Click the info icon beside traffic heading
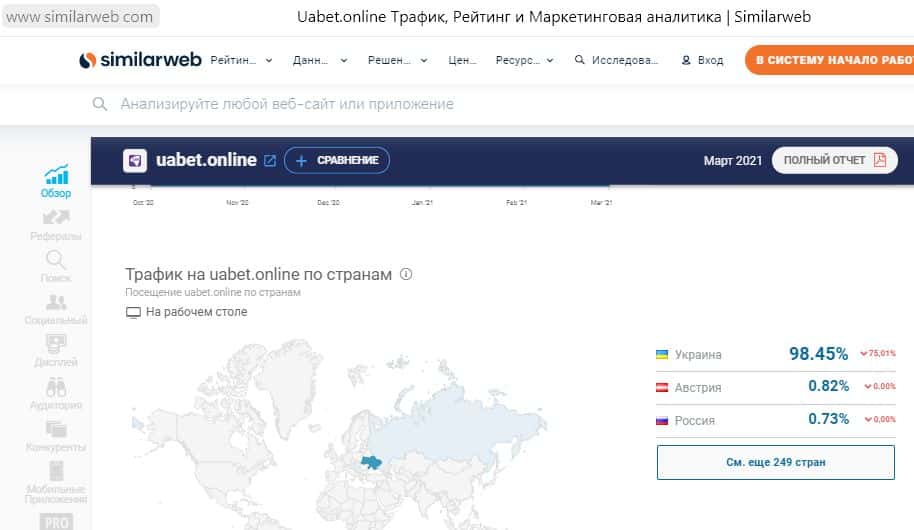 coord(406,274)
